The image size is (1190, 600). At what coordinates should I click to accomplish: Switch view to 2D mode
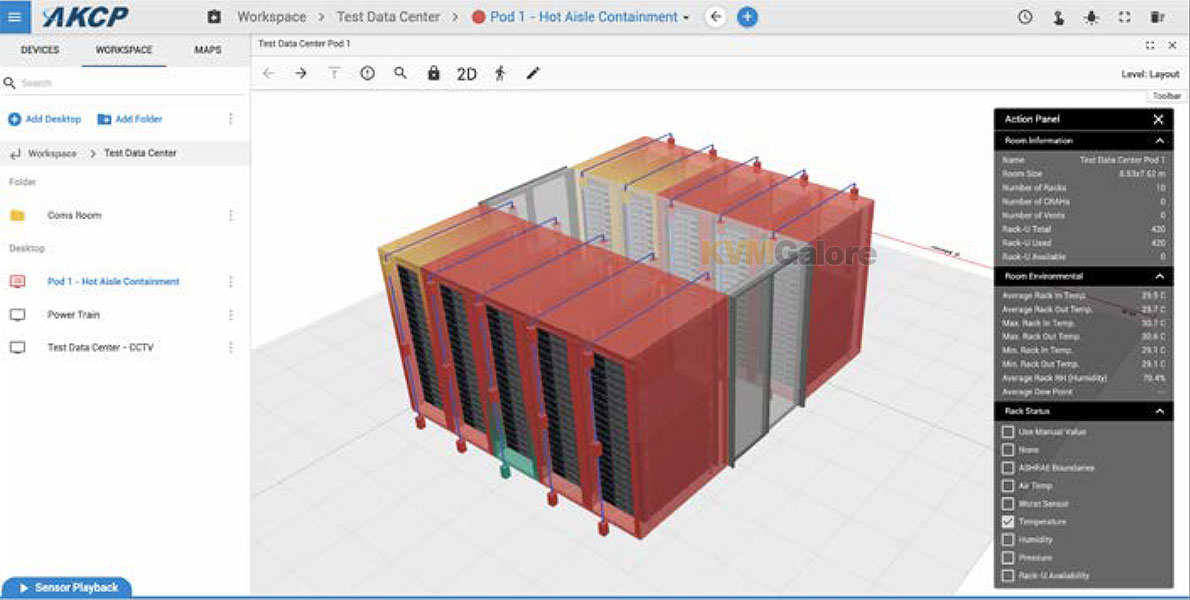pyautogui.click(x=466, y=74)
